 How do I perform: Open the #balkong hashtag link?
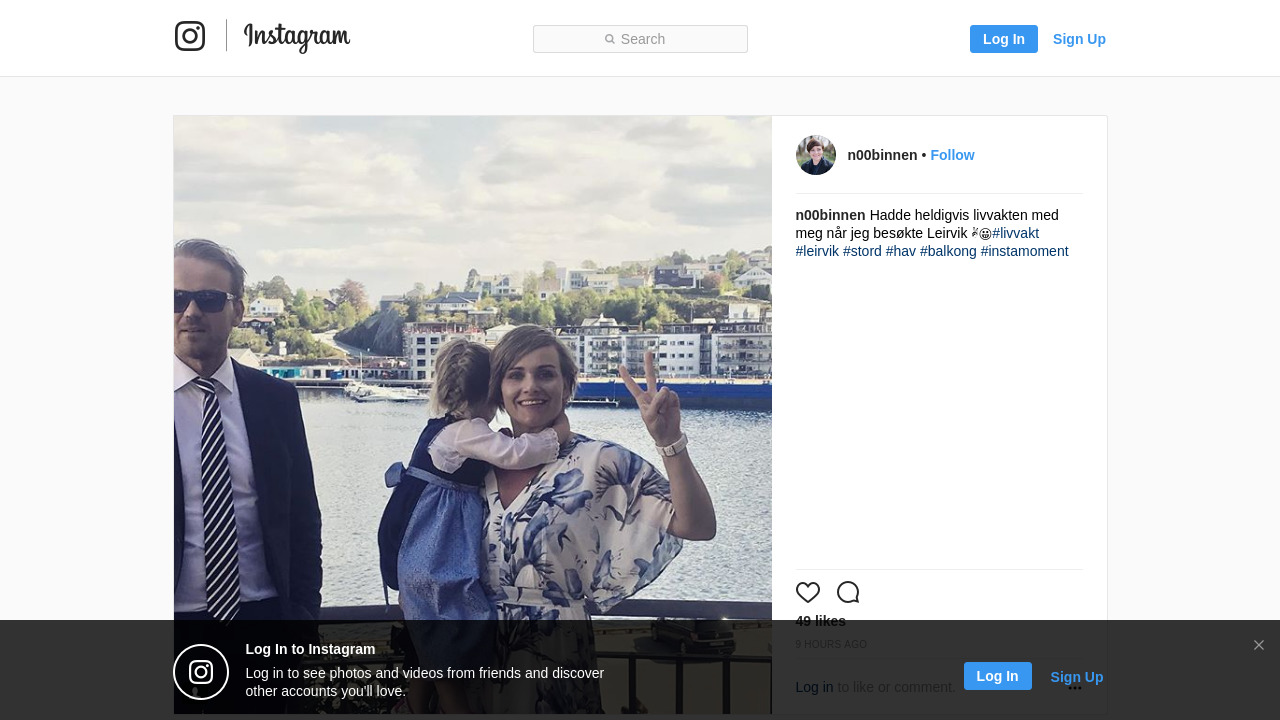pos(948,251)
